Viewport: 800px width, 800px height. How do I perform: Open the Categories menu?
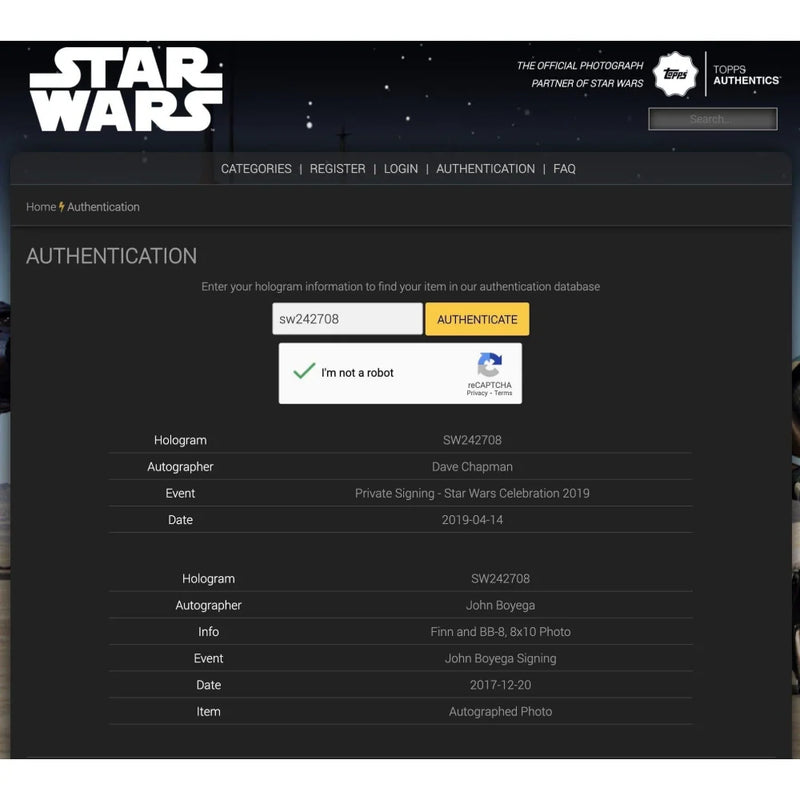[x=256, y=169]
